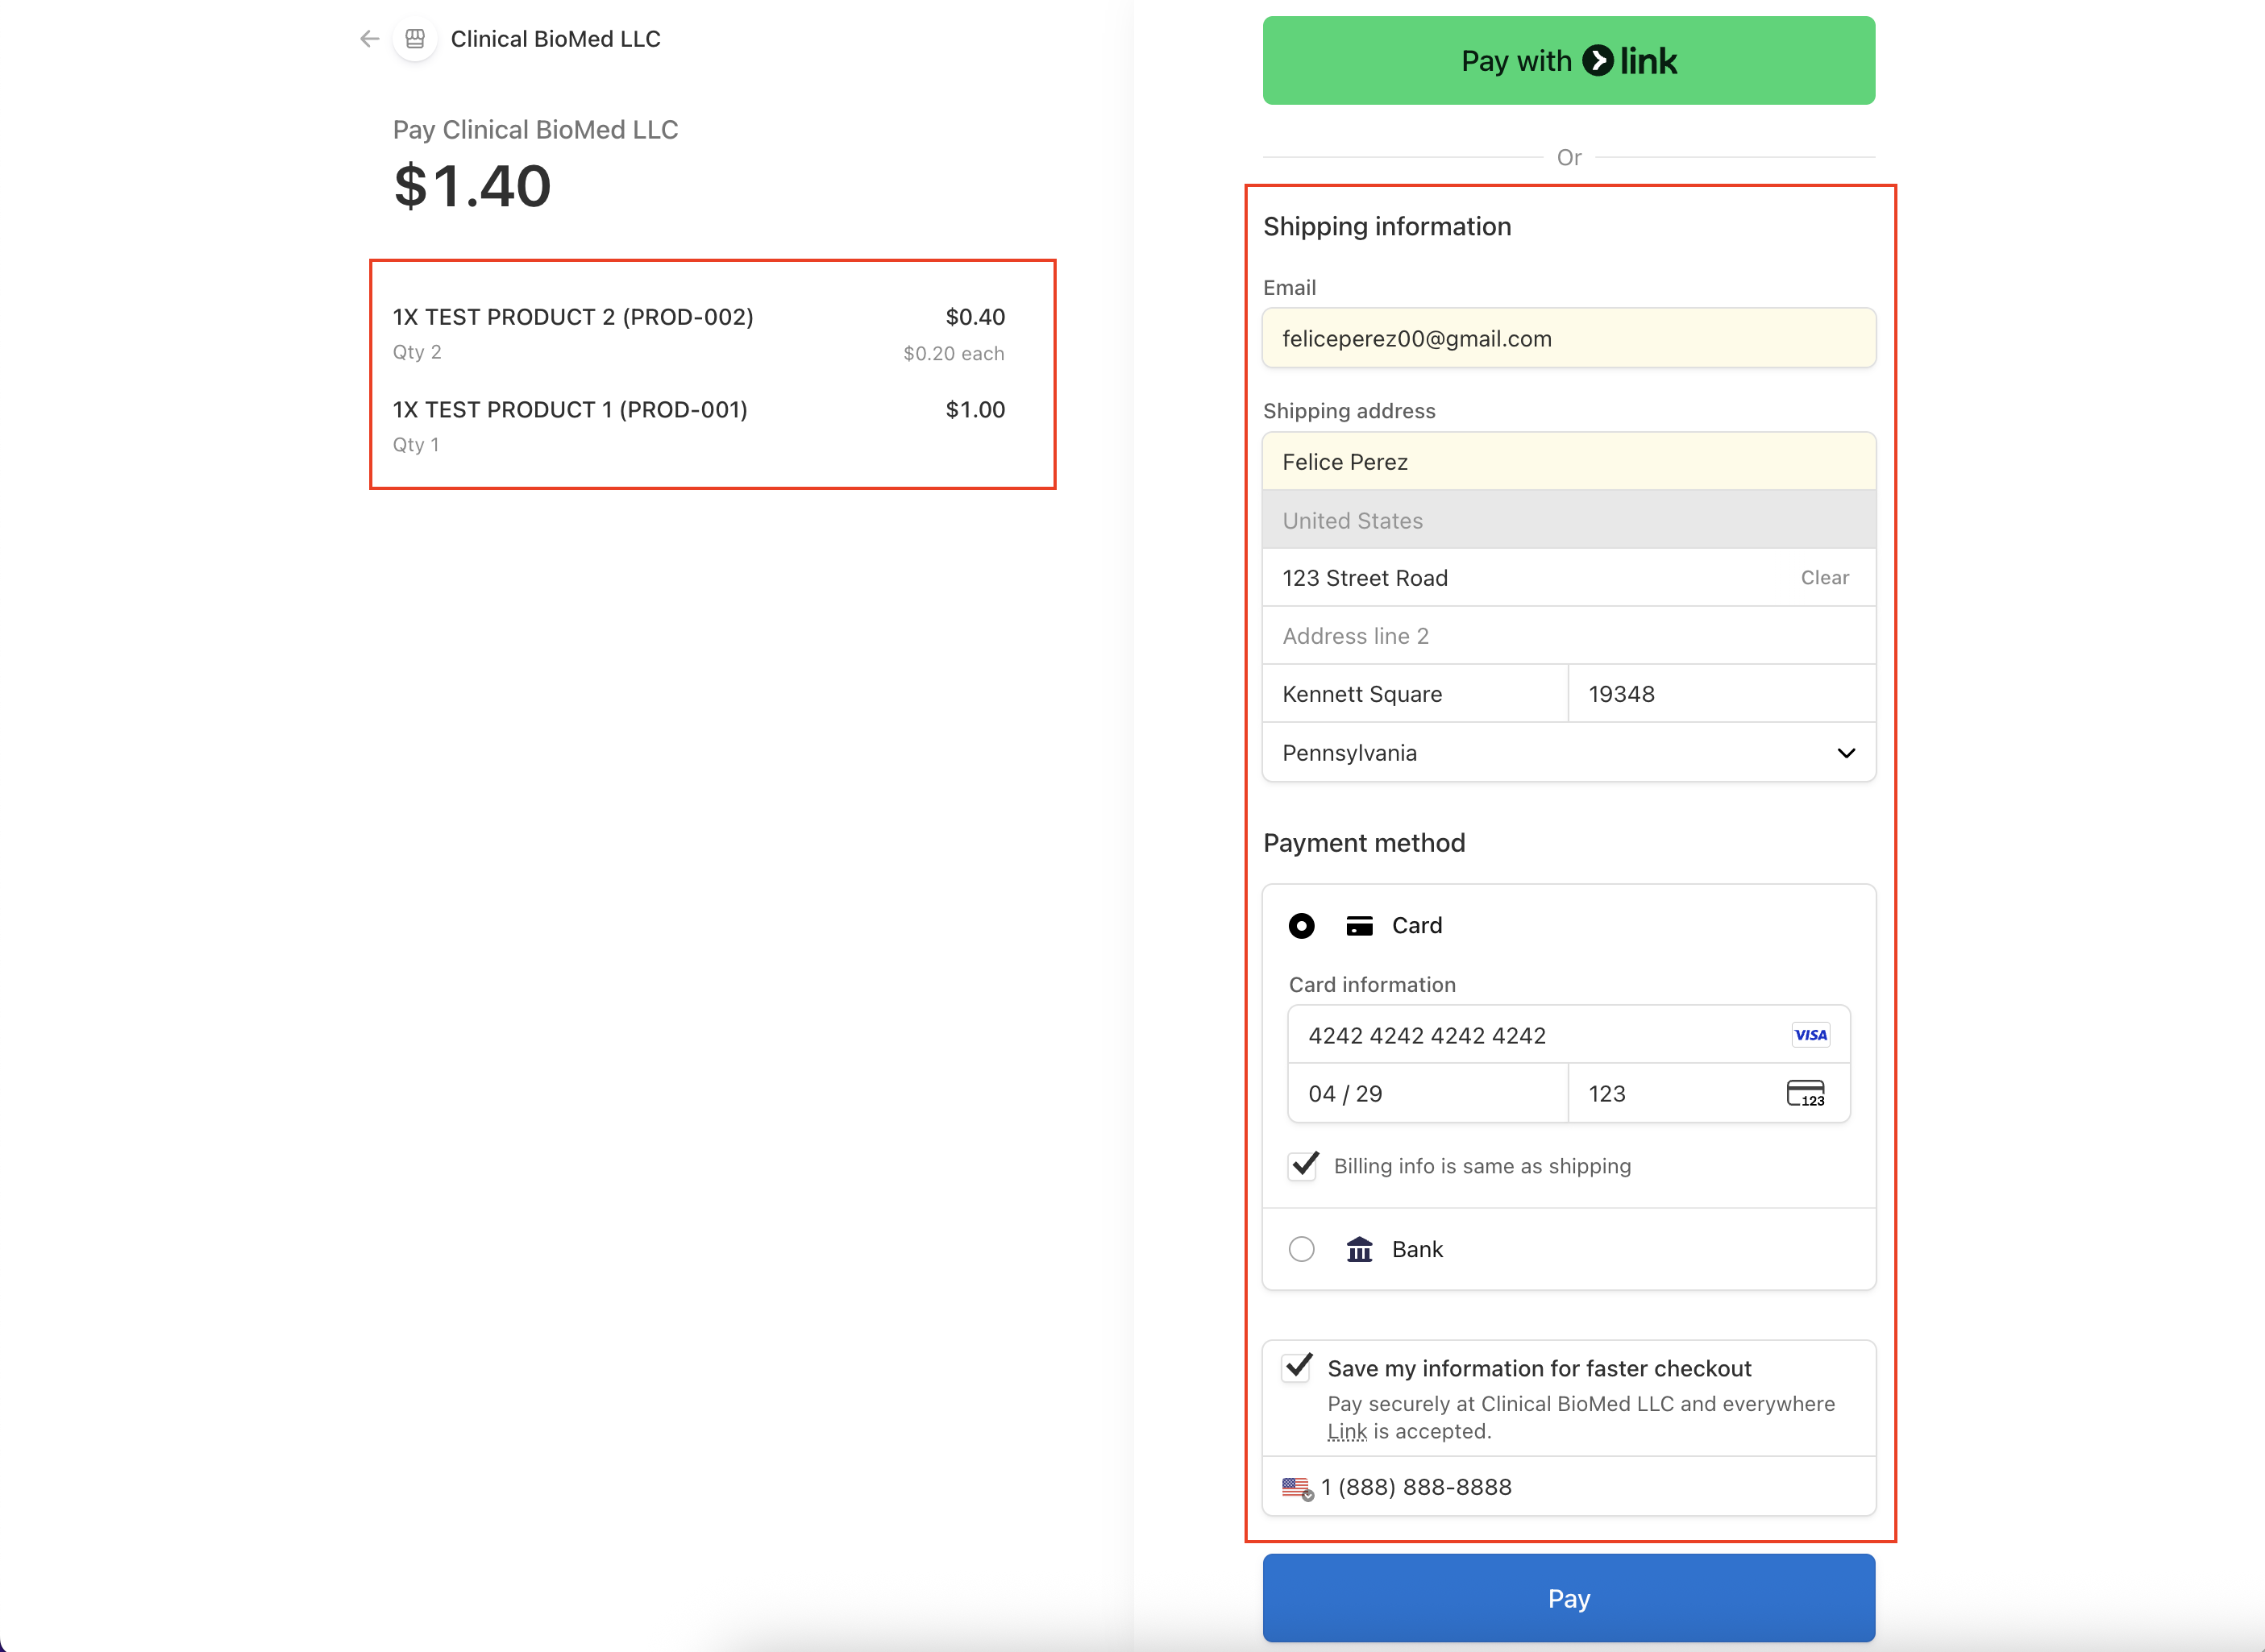Viewport: 2265px width, 1652px height.
Task: Click the Address line 2 field
Action: coord(1568,636)
